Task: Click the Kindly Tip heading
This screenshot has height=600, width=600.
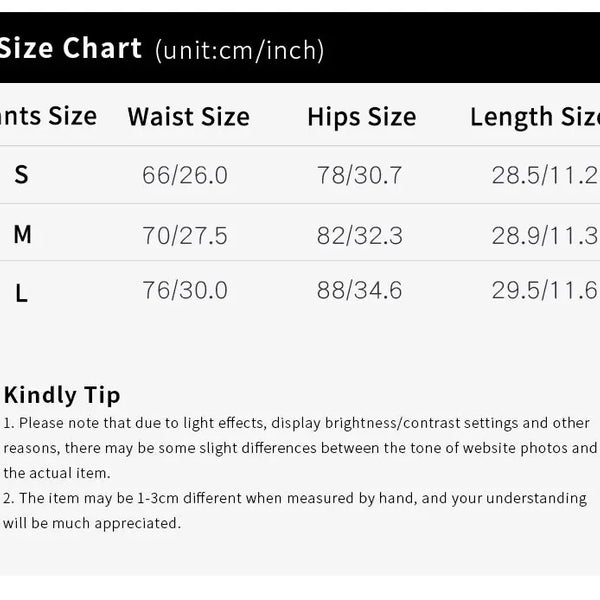Action: 62,395
